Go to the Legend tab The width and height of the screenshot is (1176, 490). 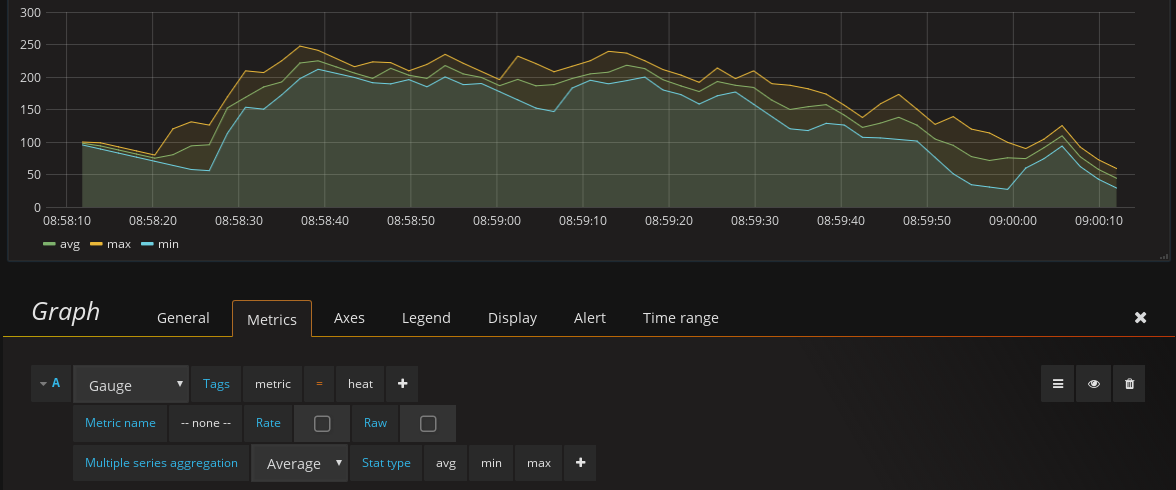click(x=426, y=317)
